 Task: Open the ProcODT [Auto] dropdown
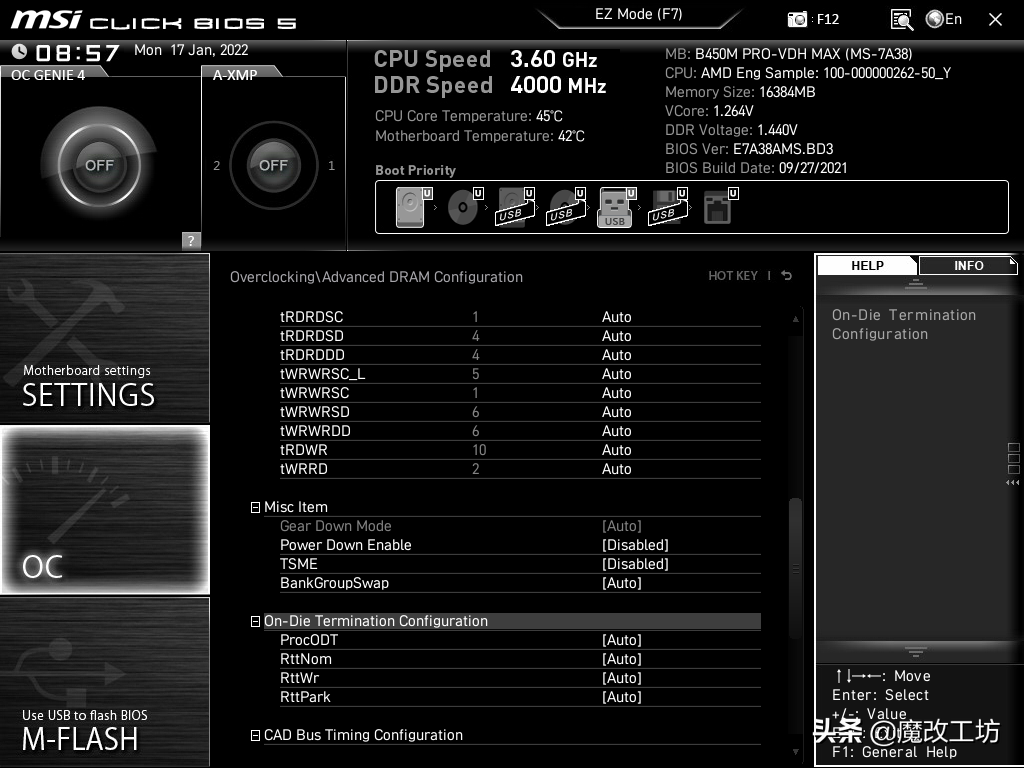pyautogui.click(x=622, y=640)
